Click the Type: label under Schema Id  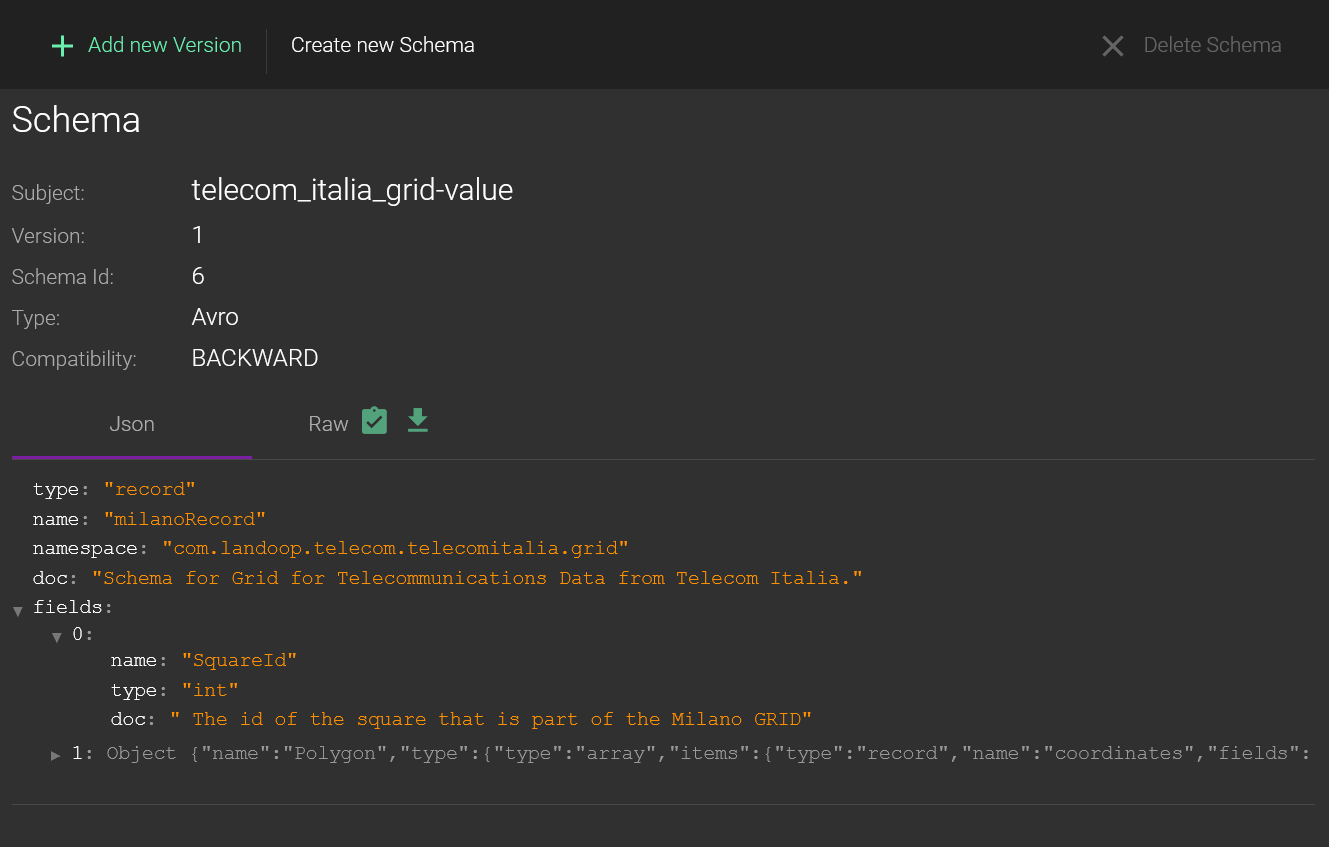36,318
